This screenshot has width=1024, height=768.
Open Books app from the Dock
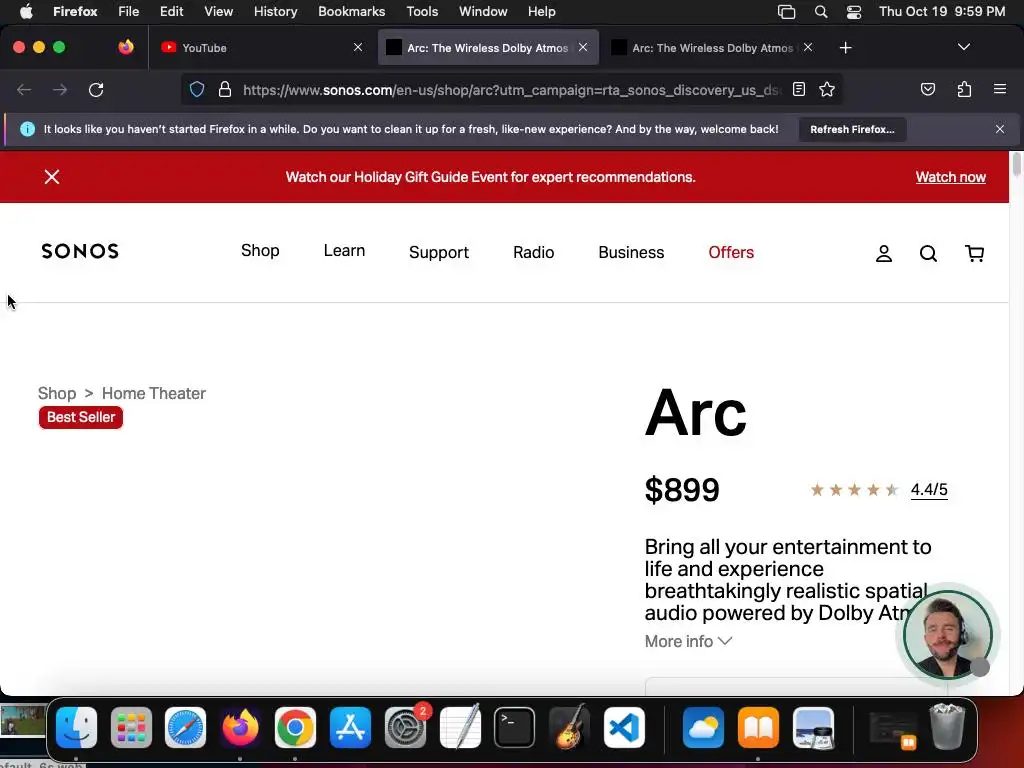(758, 728)
